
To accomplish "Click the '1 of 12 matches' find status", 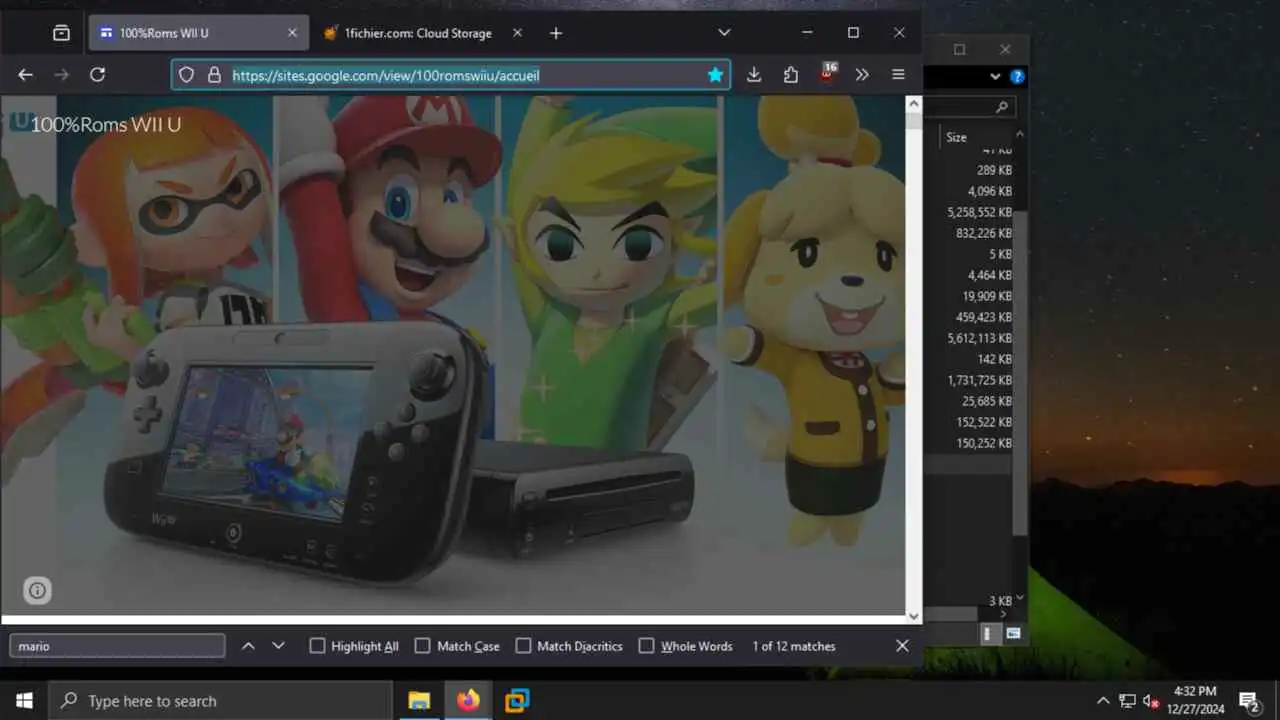I will point(793,646).
